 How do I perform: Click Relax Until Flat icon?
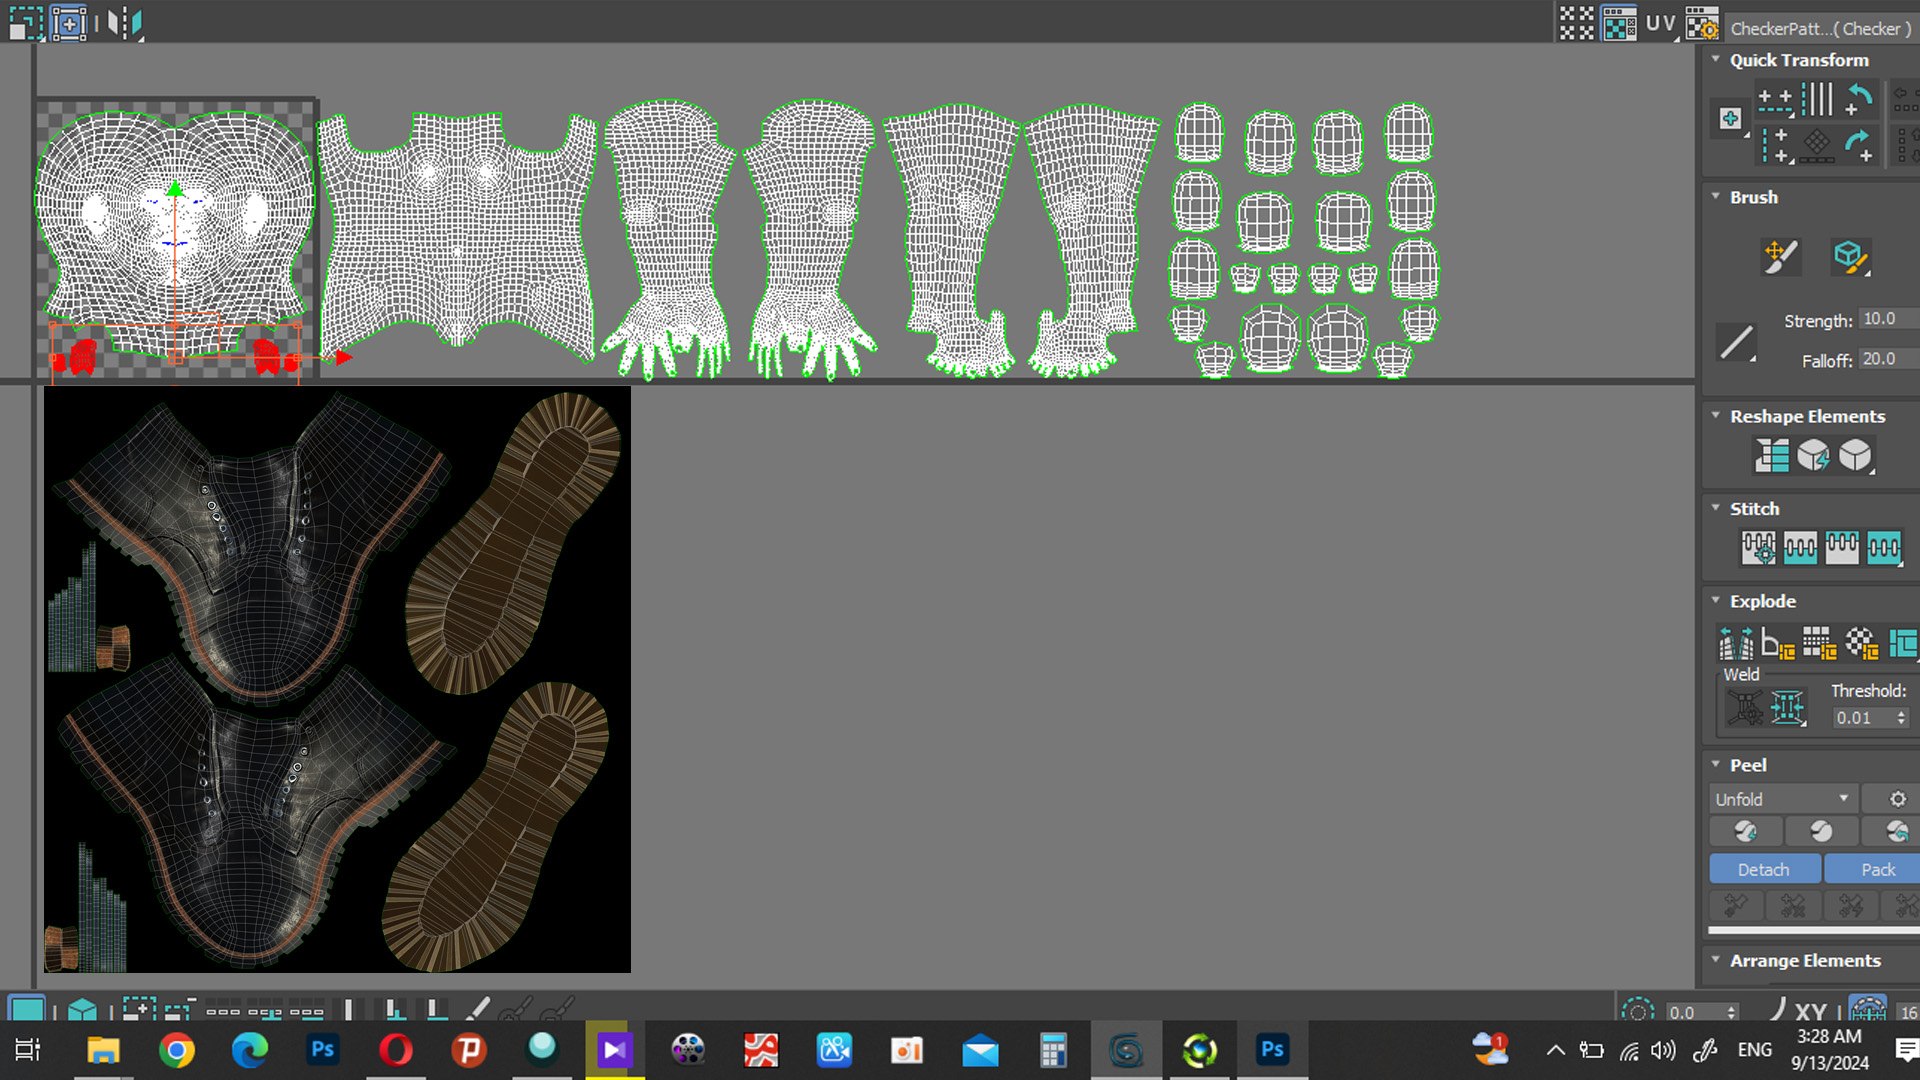(1813, 455)
